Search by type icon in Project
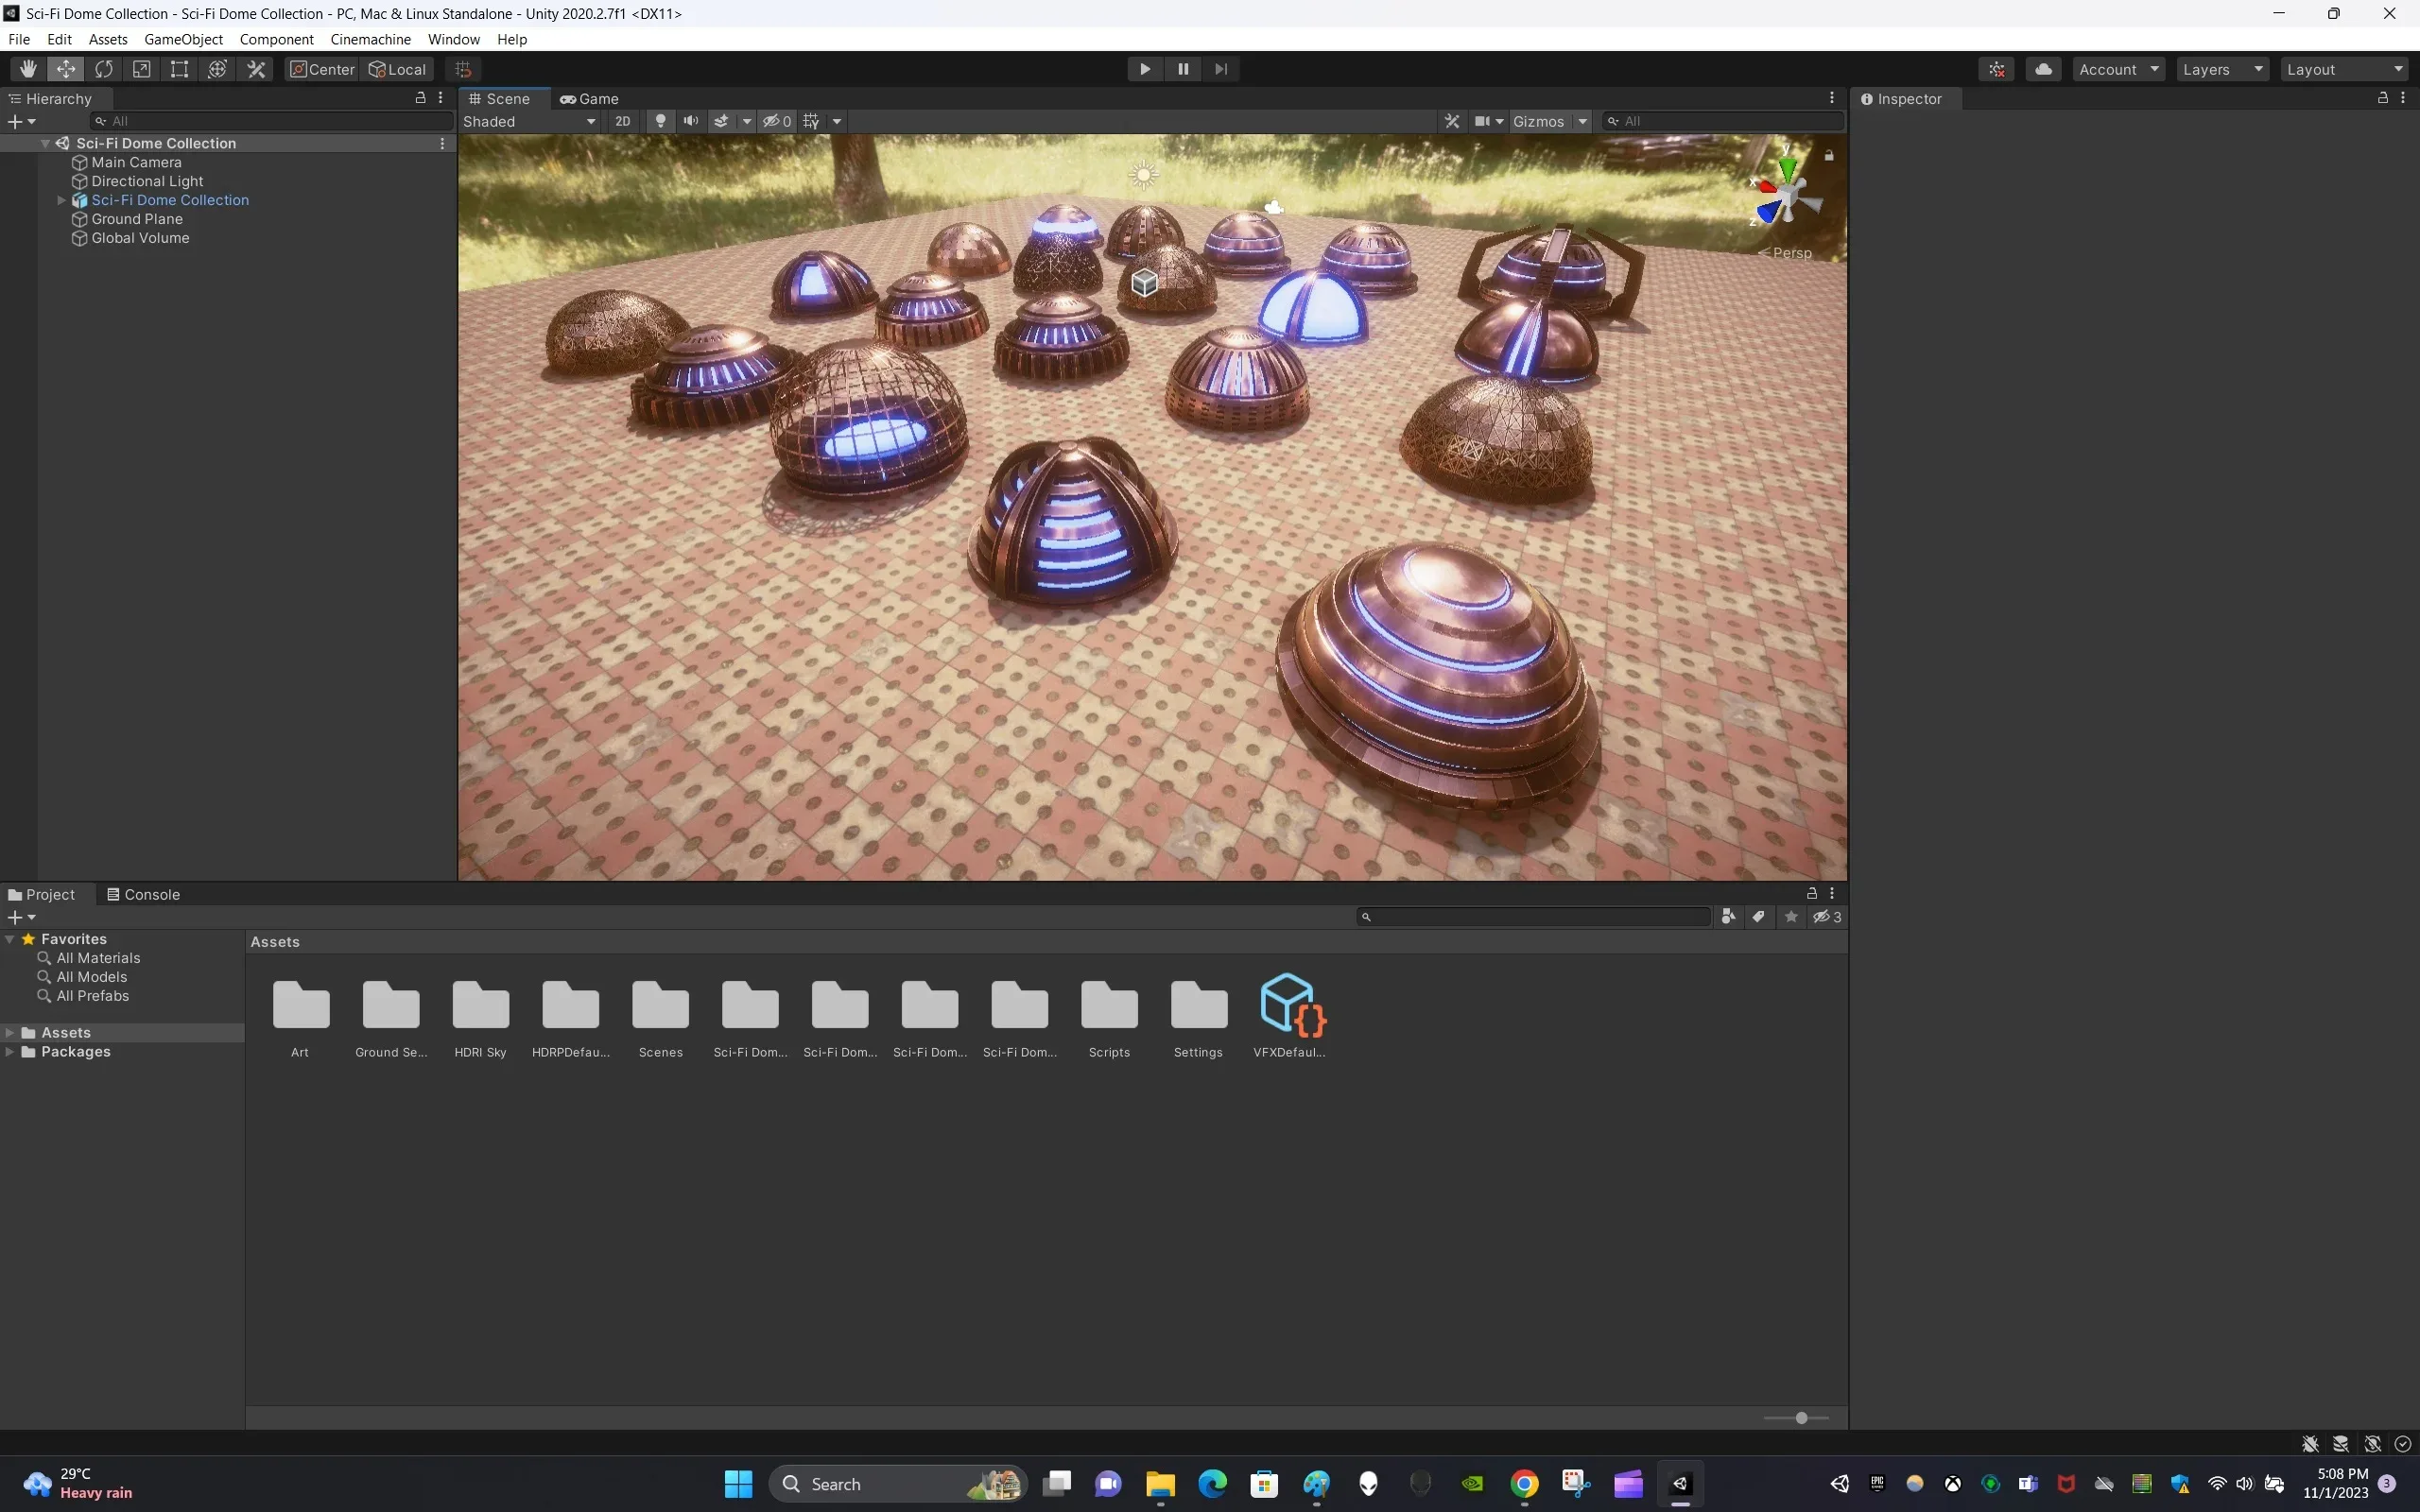 tap(1728, 917)
